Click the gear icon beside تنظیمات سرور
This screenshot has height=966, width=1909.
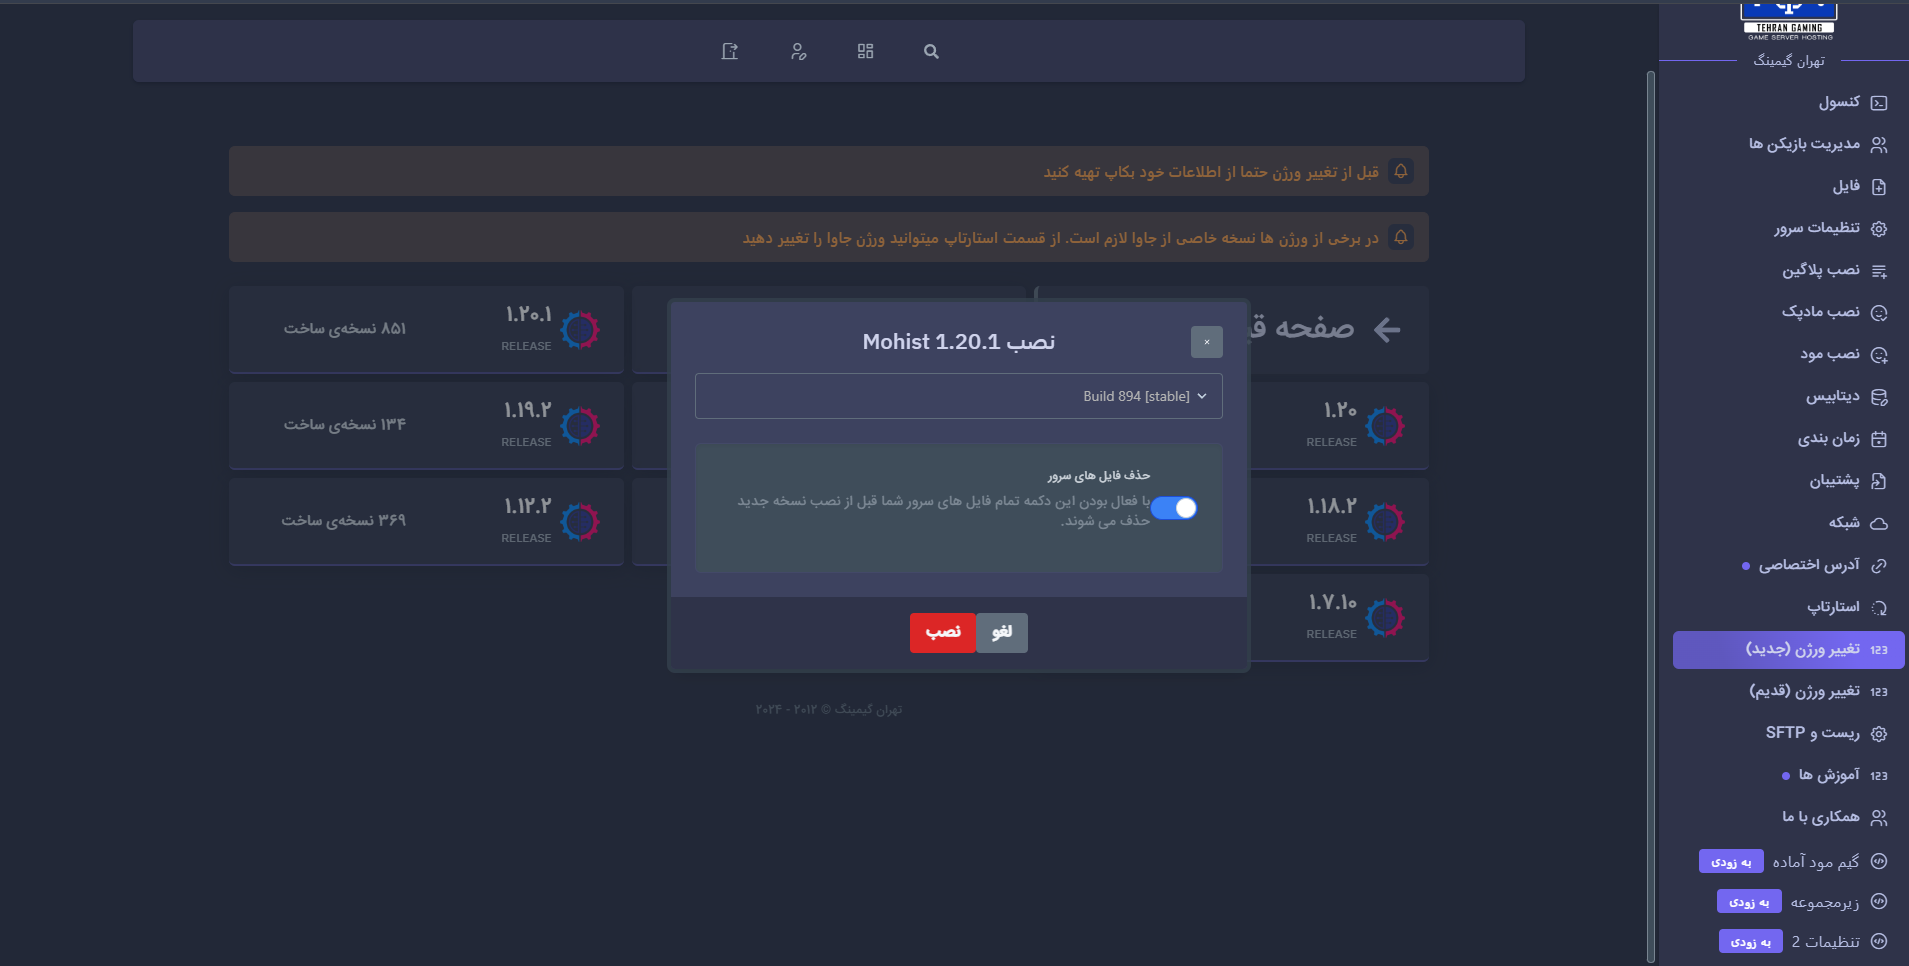pyautogui.click(x=1879, y=229)
